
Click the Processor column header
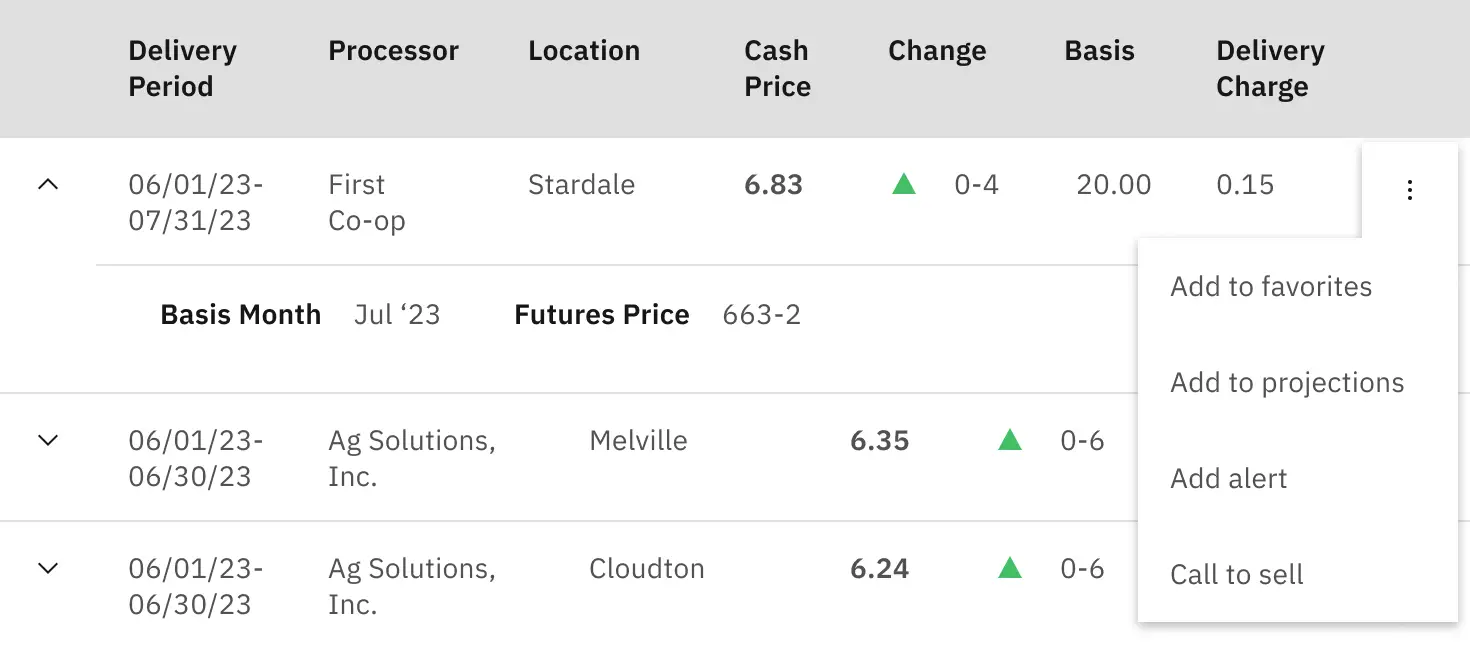[x=393, y=51]
